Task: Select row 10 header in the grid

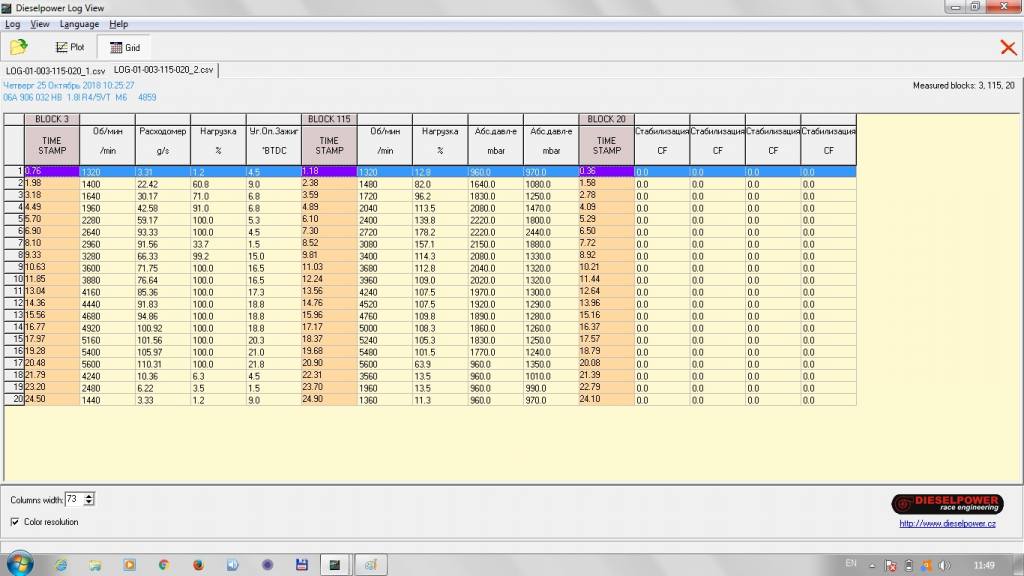Action: (x=16, y=267)
